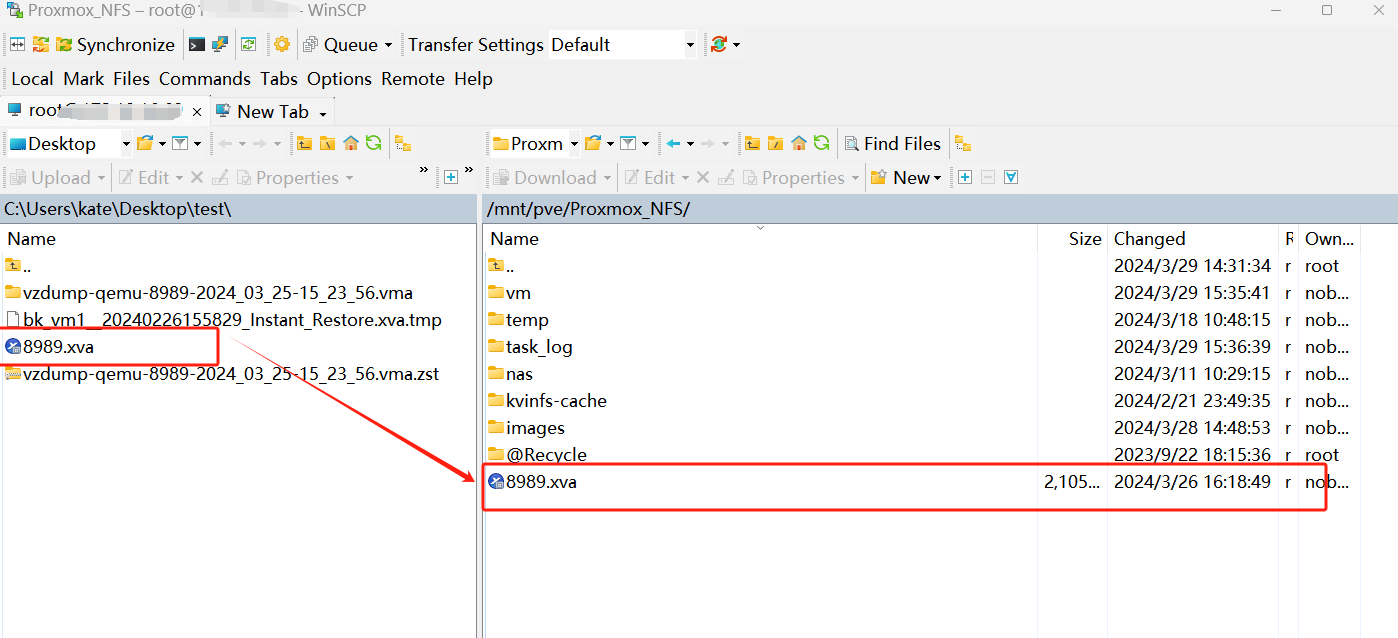Screen dimensions: 1398x638
Task: Open the Commands menu
Action: coord(205,79)
